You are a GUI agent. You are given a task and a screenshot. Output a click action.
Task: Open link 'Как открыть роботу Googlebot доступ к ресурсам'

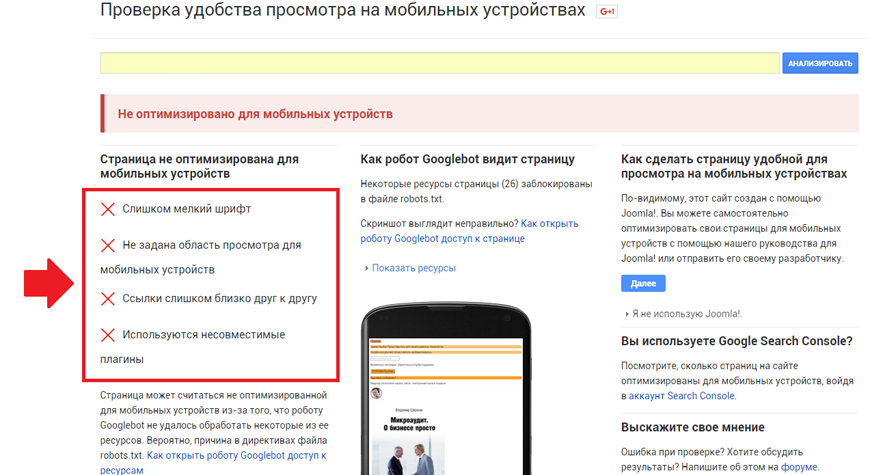[214, 463]
